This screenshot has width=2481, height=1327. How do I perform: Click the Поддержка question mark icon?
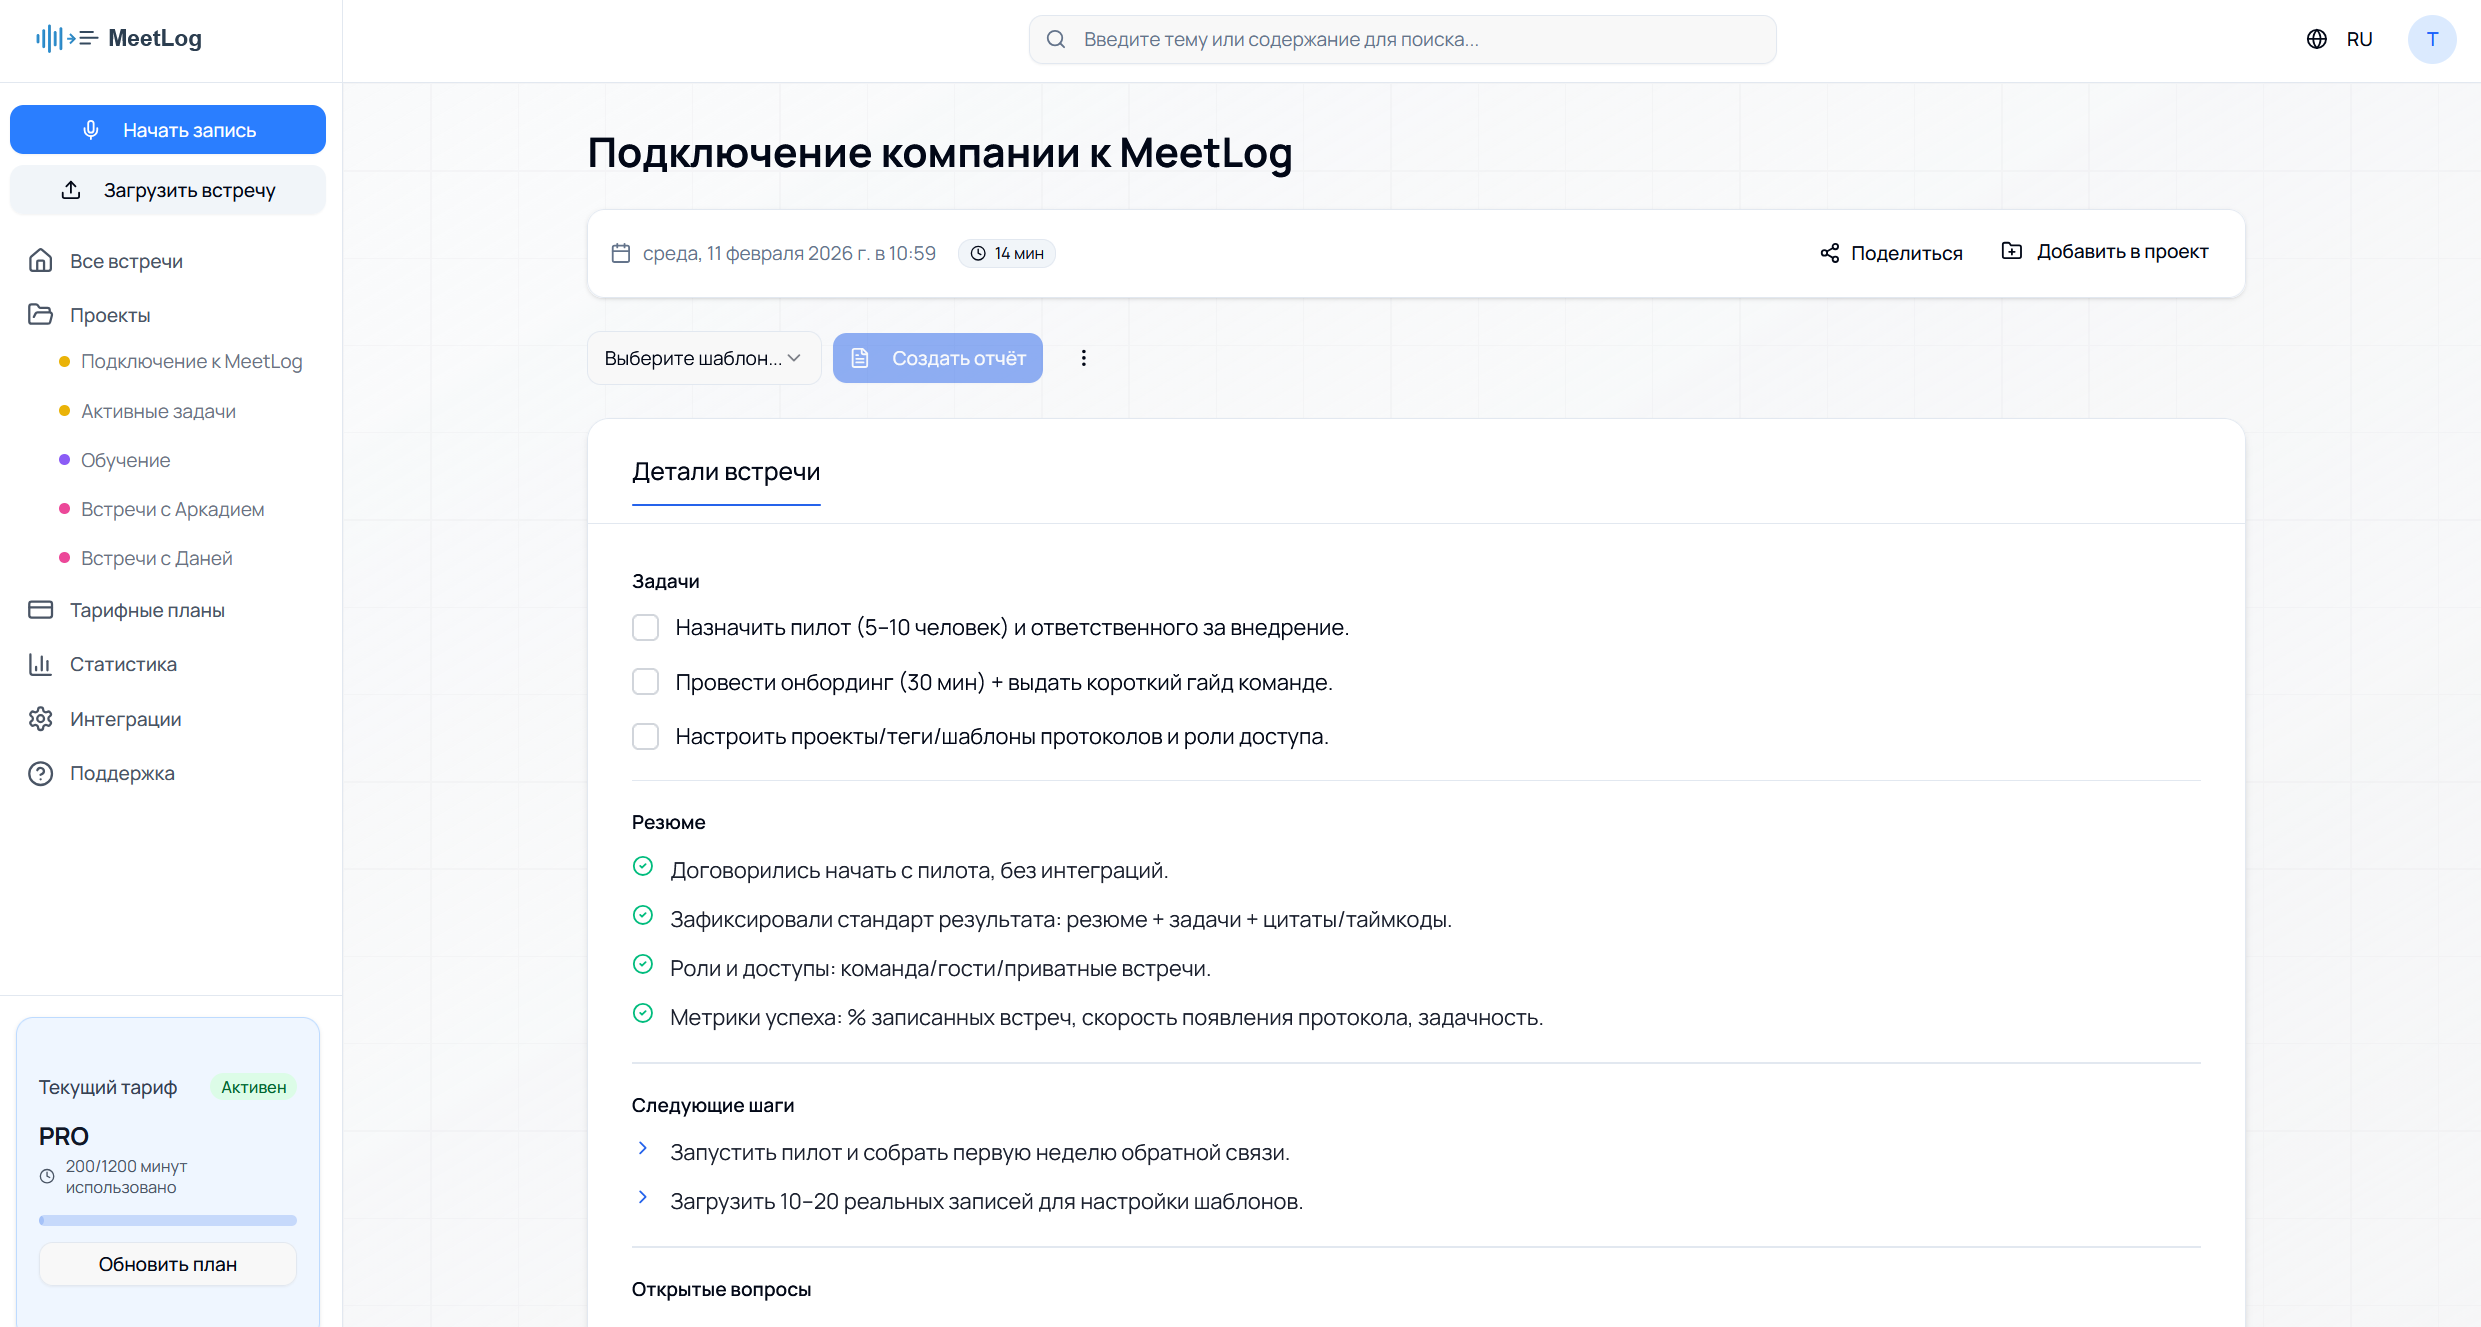point(40,773)
